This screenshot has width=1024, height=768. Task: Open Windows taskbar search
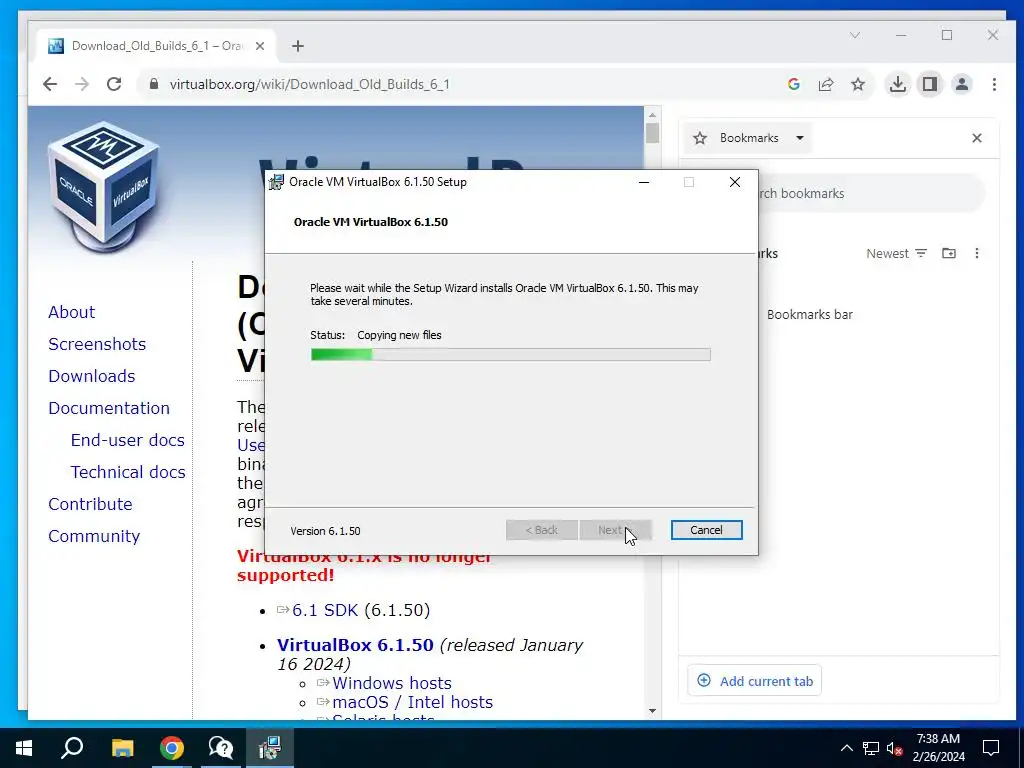pyautogui.click(x=72, y=748)
